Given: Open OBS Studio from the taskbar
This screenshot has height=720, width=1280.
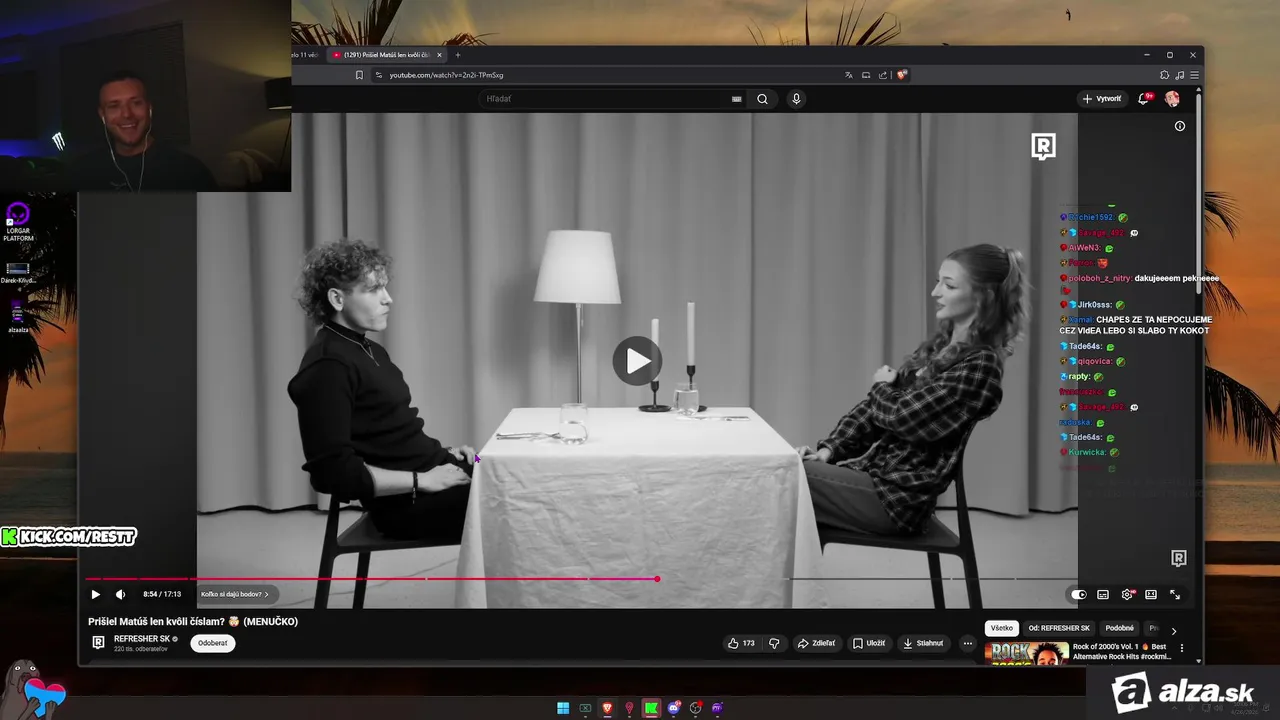Looking at the screenshot, I should tap(696, 708).
